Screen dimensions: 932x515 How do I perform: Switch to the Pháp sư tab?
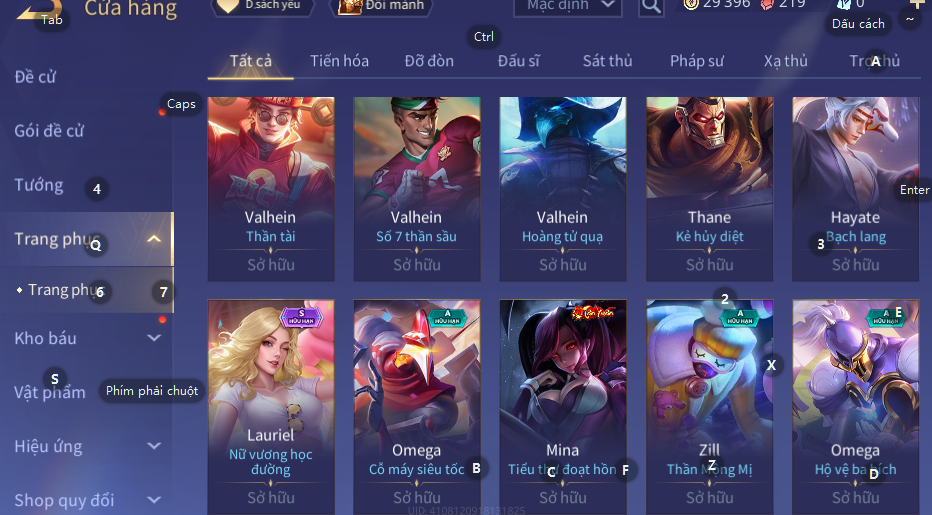click(697, 61)
